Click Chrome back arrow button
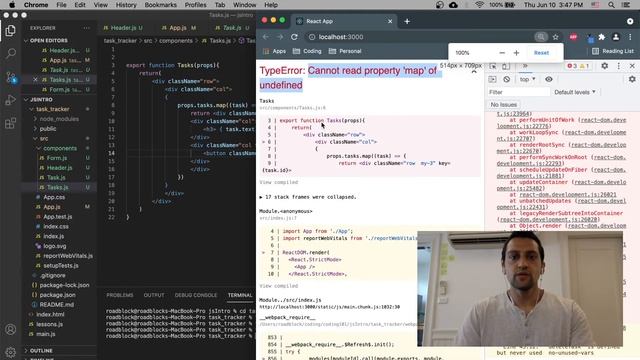 click(266, 37)
